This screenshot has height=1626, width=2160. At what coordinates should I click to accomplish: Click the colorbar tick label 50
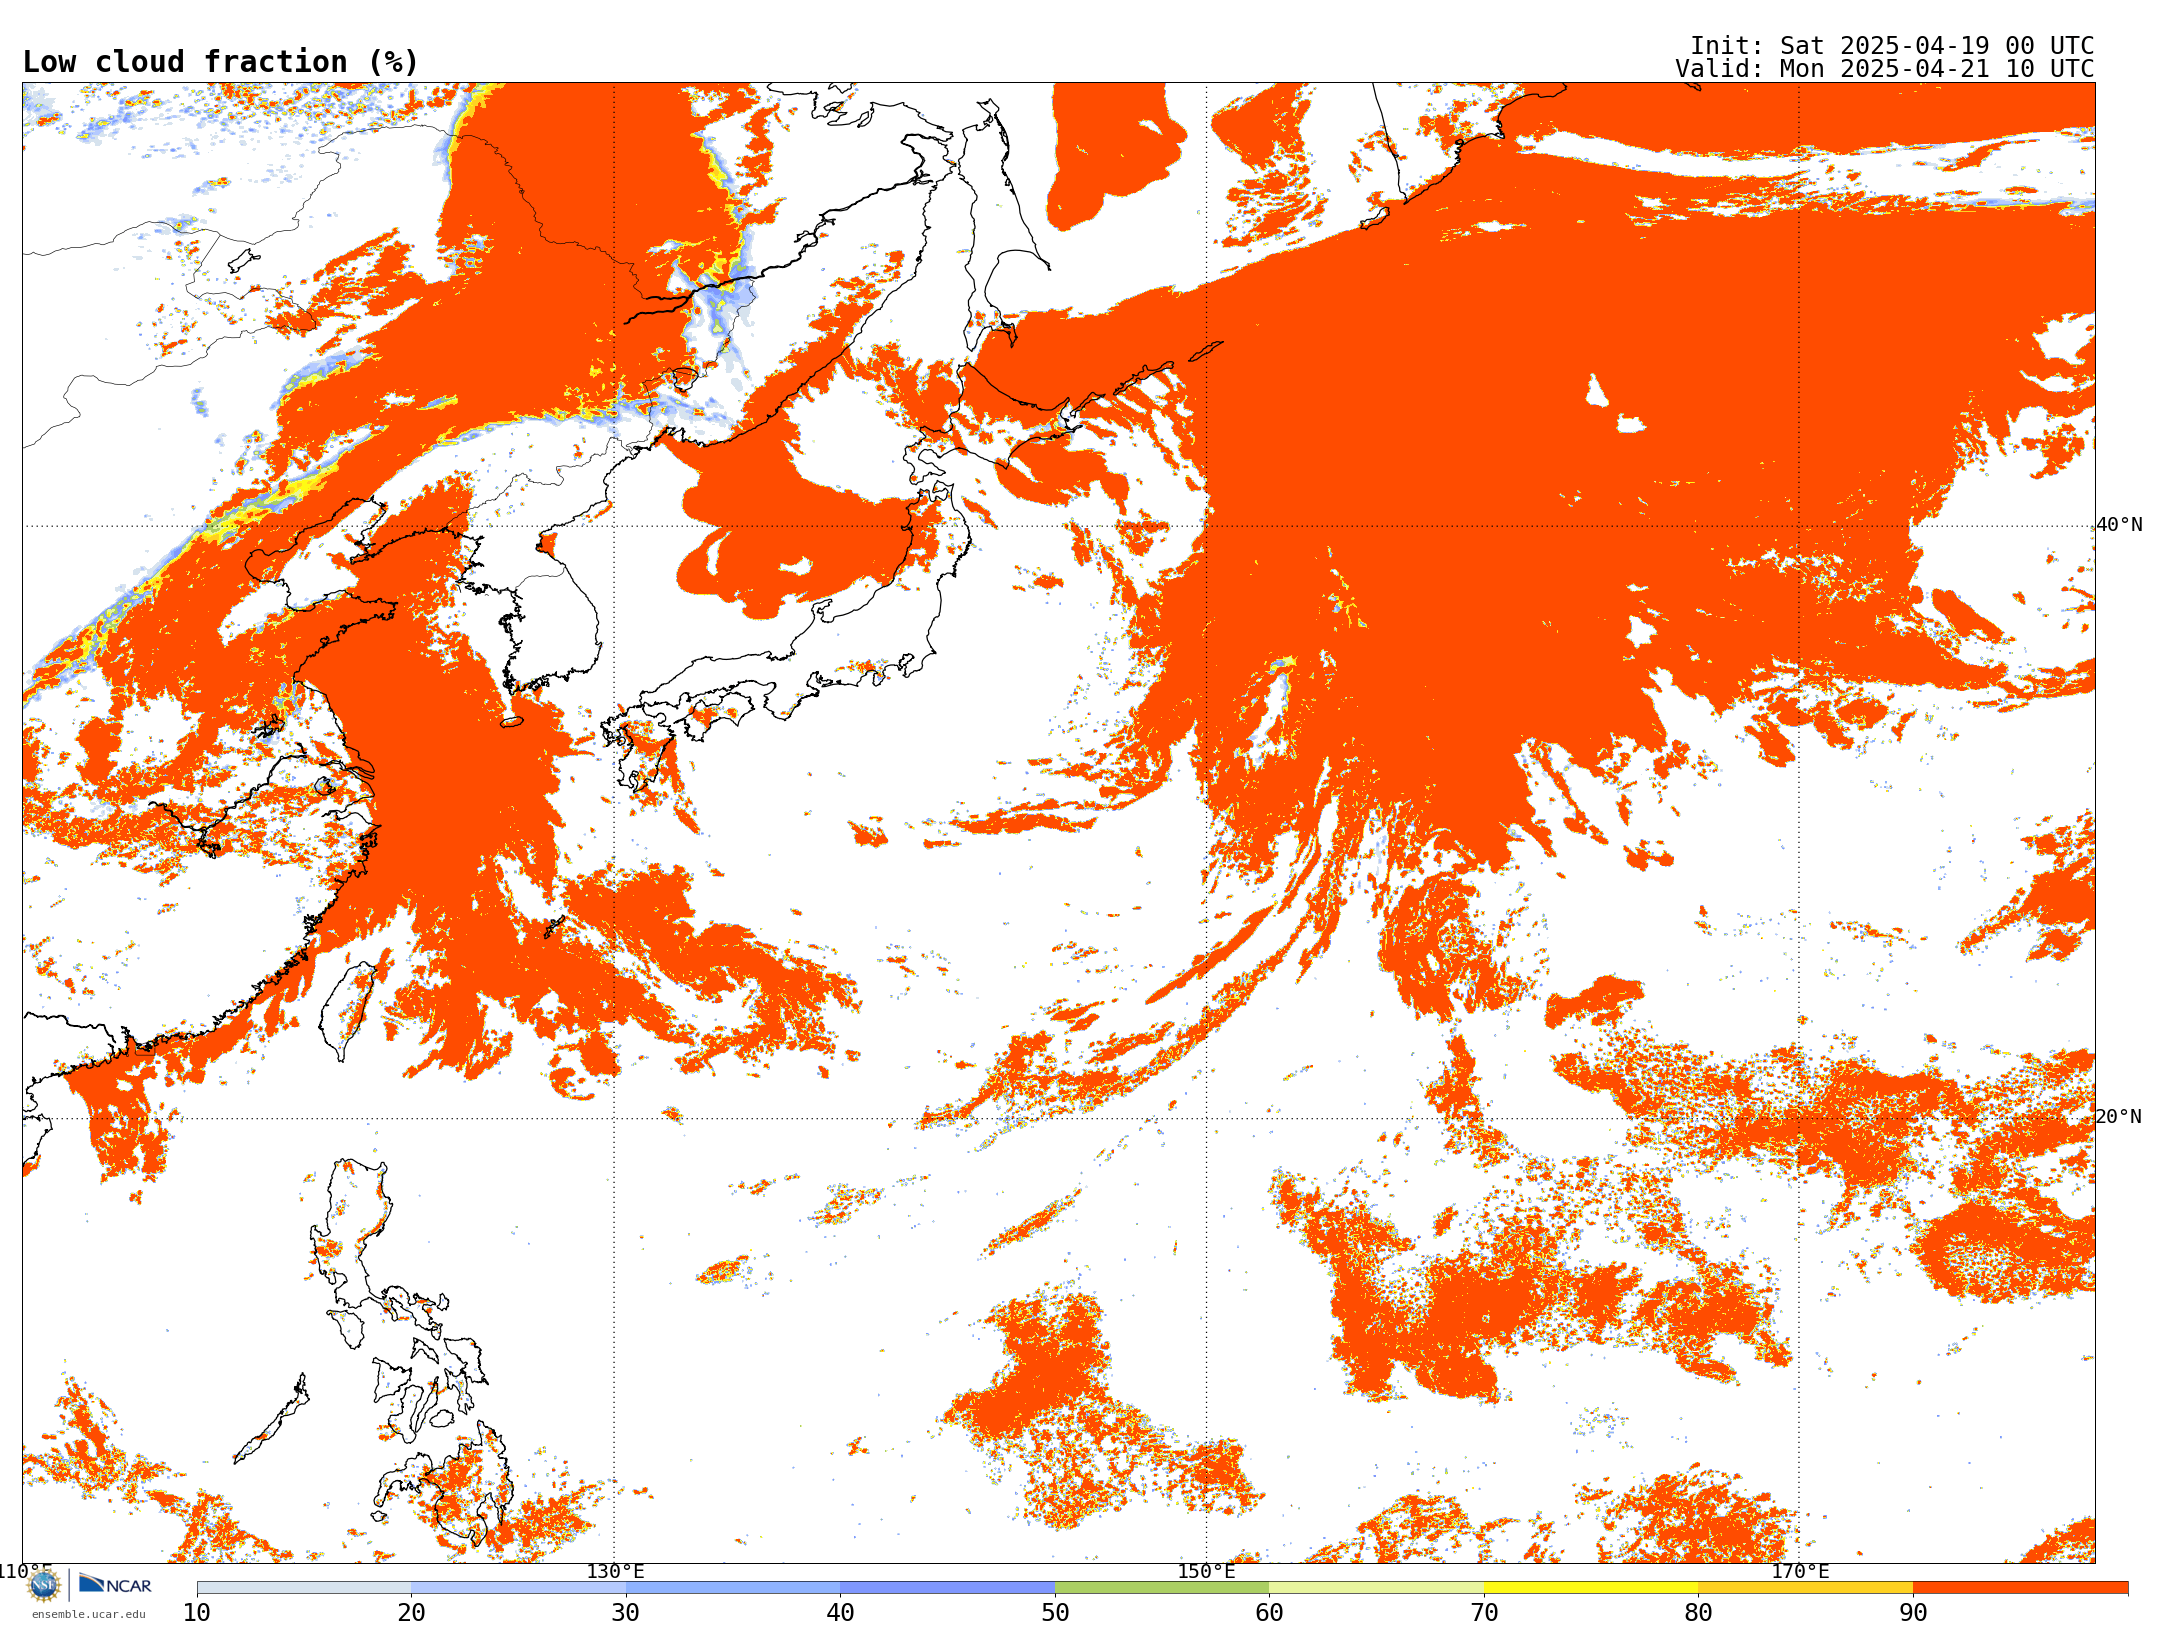(1055, 1613)
